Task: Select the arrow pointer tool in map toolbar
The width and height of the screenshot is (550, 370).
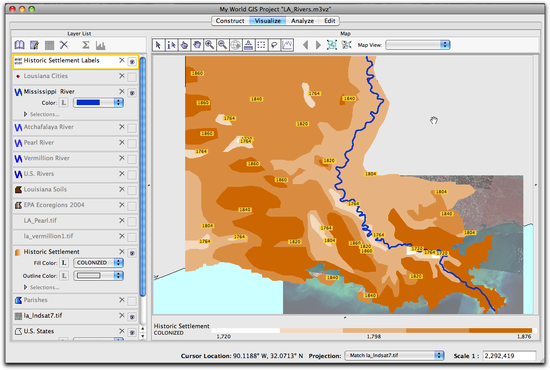Action: click(x=158, y=45)
